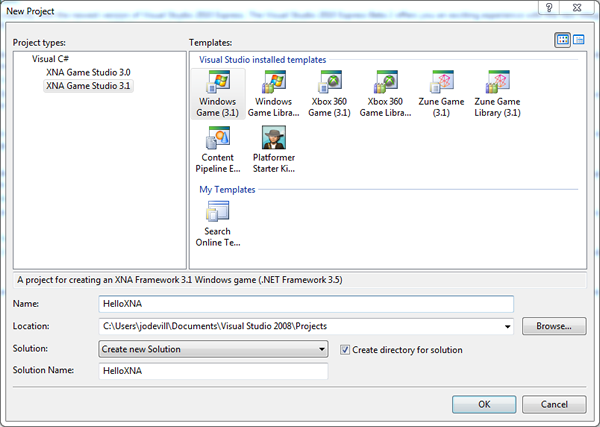This screenshot has height=427, width=600.
Task: Click the Solution Name input field
Action: pyautogui.click(x=213, y=371)
